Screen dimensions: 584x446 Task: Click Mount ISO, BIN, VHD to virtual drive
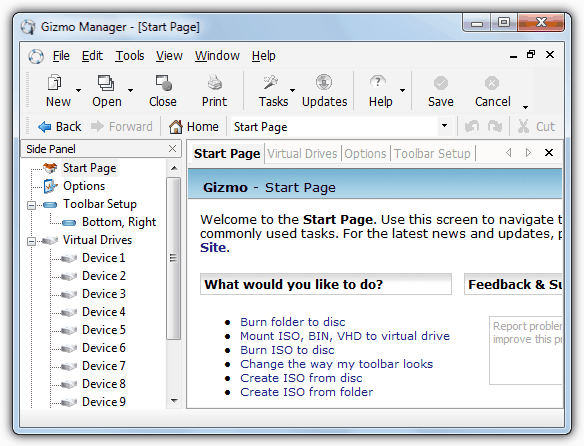point(345,336)
